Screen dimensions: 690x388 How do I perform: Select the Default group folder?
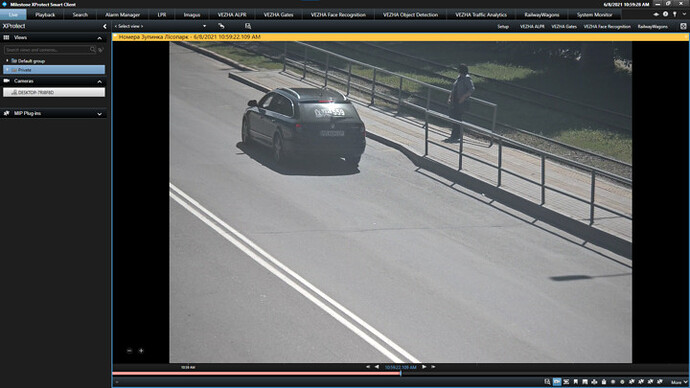click(28, 61)
